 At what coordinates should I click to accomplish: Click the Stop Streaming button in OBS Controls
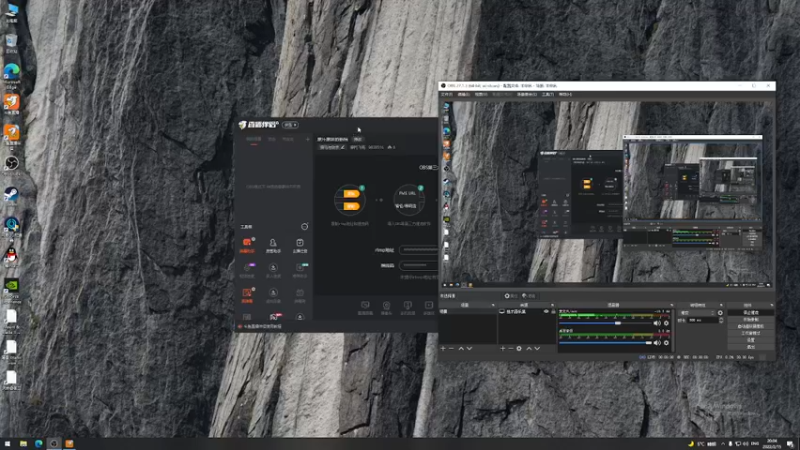tap(751, 313)
